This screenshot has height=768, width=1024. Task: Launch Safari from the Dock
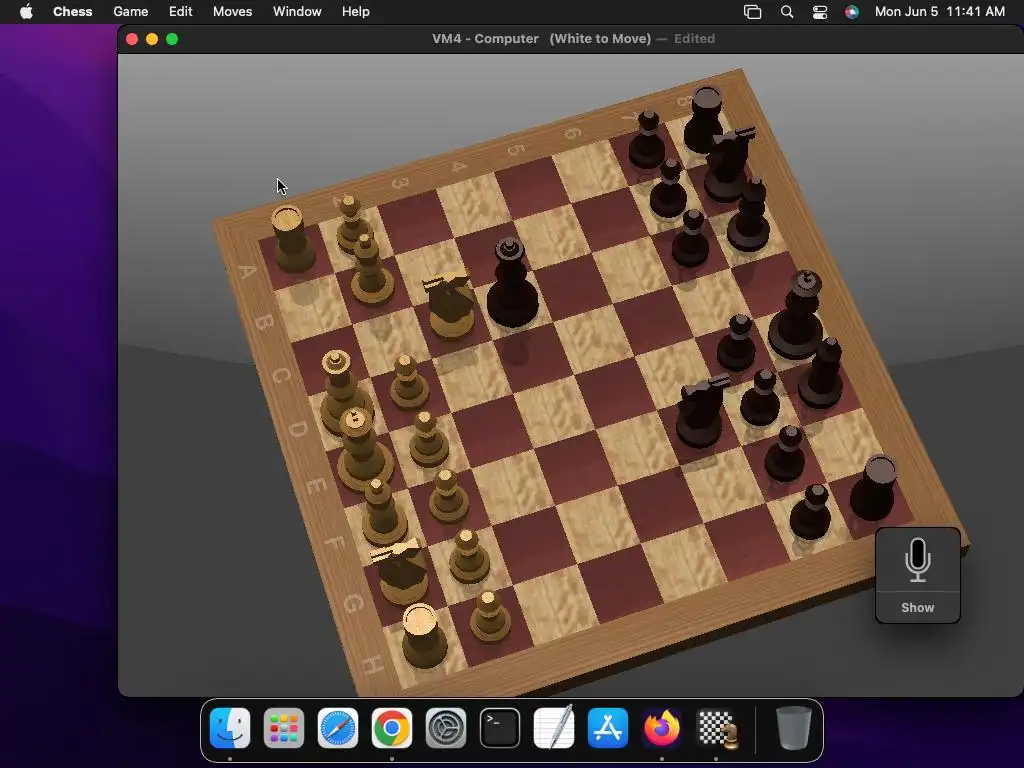pyautogui.click(x=338, y=728)
